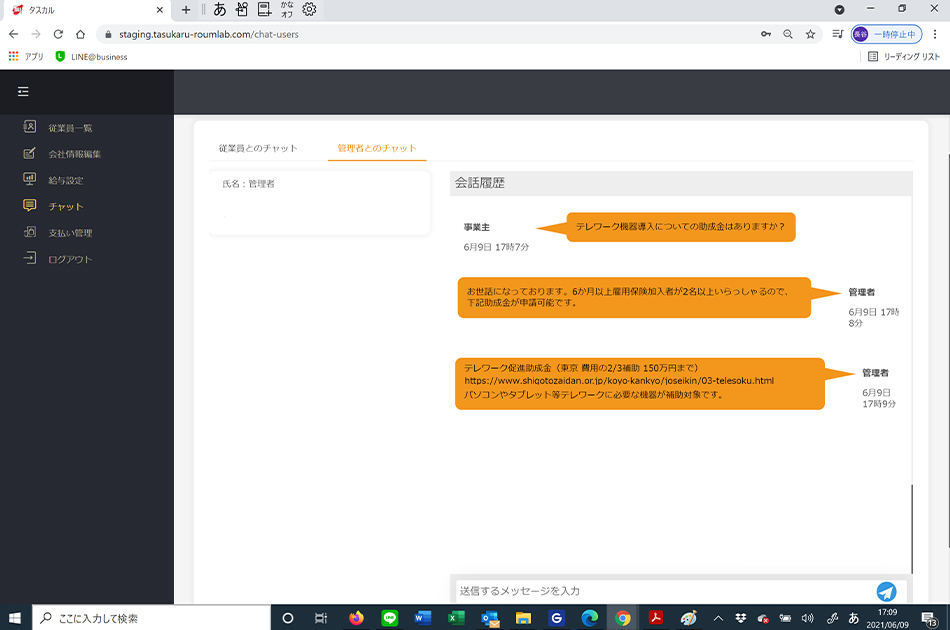Click the 会社情報編集 edit pencil icon
The image size is (950, 630).
[30, 153]
